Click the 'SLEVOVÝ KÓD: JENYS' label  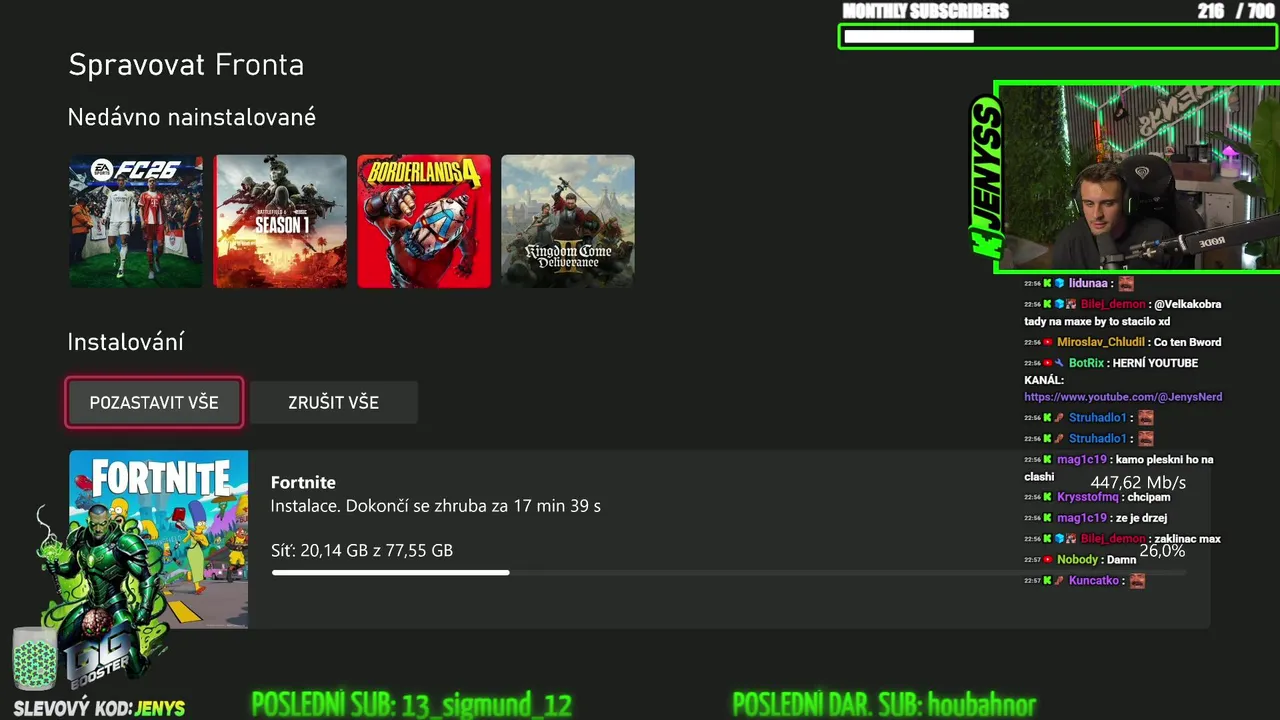point(99,708)
